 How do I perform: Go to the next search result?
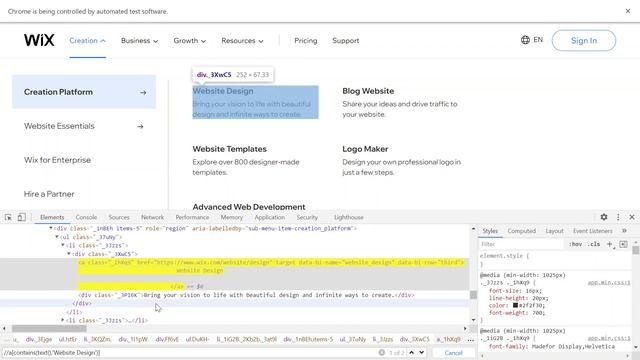coord(422,352)
